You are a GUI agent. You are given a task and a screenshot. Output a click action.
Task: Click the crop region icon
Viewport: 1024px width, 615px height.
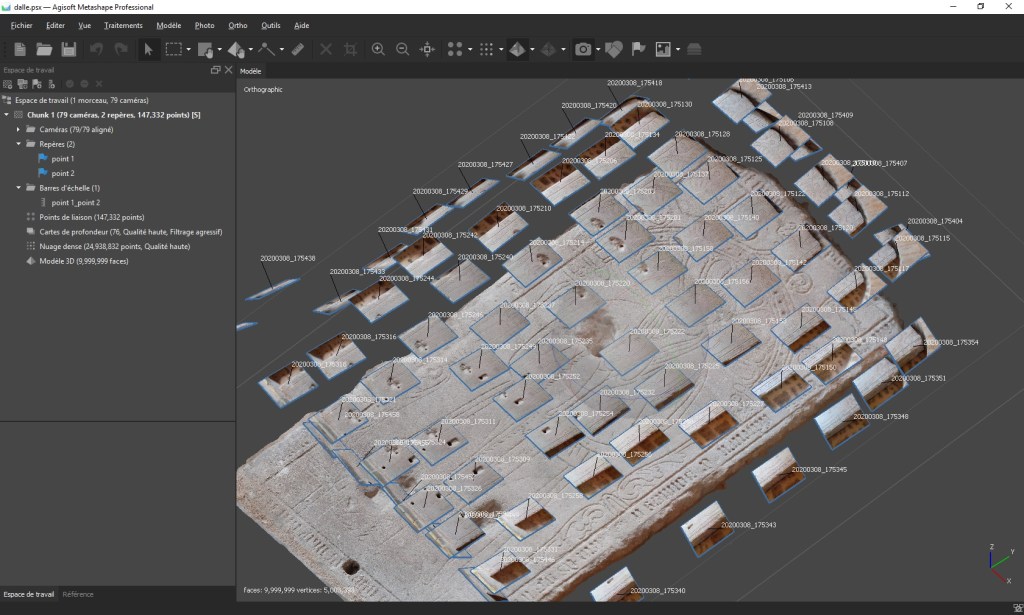[x=350, y=49]
